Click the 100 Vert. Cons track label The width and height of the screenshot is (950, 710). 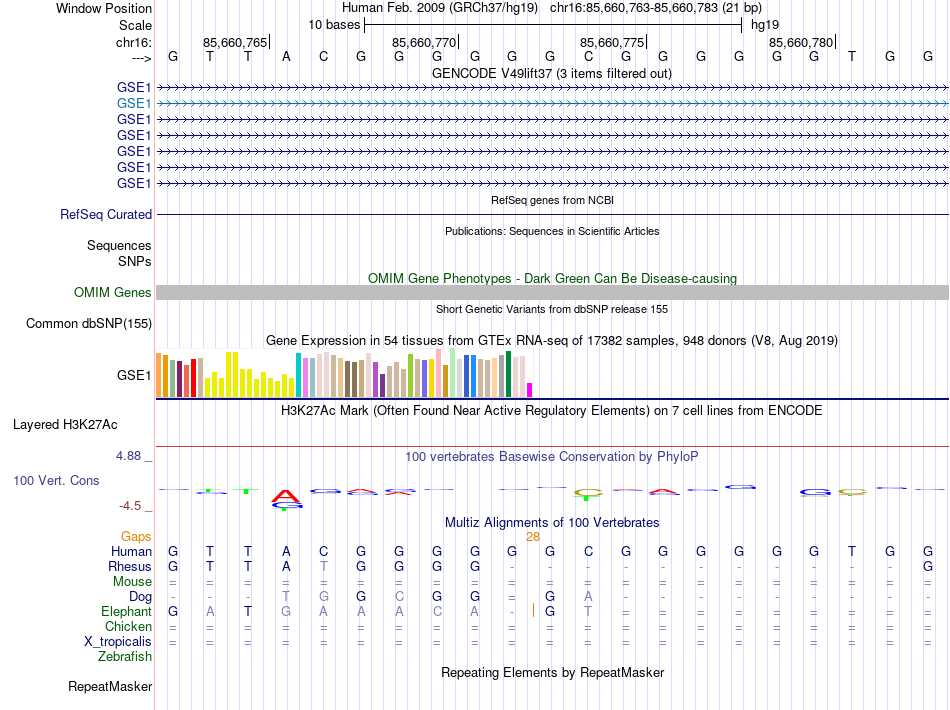pyautogui.click(x=56, y=480)
